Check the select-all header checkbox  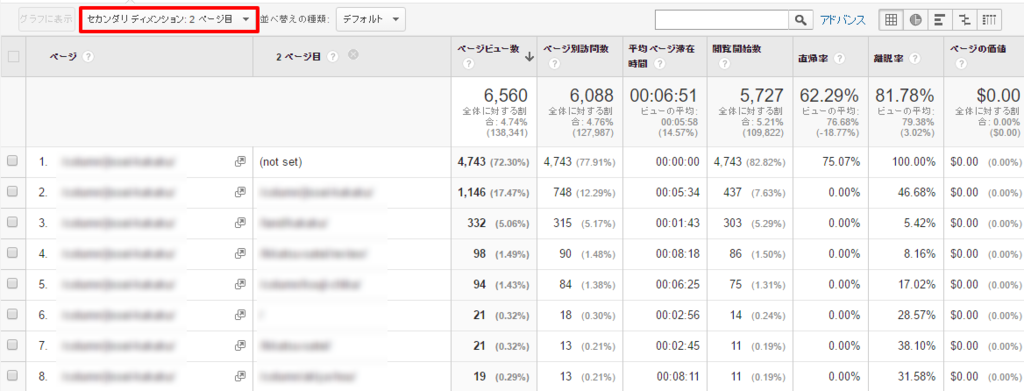click(x=13, y=57)
